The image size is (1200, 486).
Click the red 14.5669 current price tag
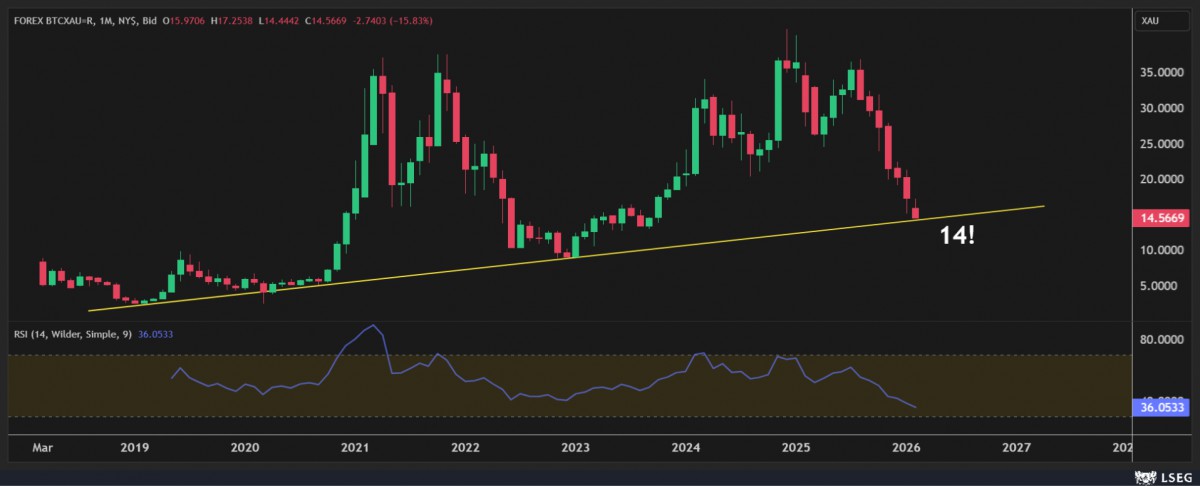pyautogui.click(x=1160, y=218)
